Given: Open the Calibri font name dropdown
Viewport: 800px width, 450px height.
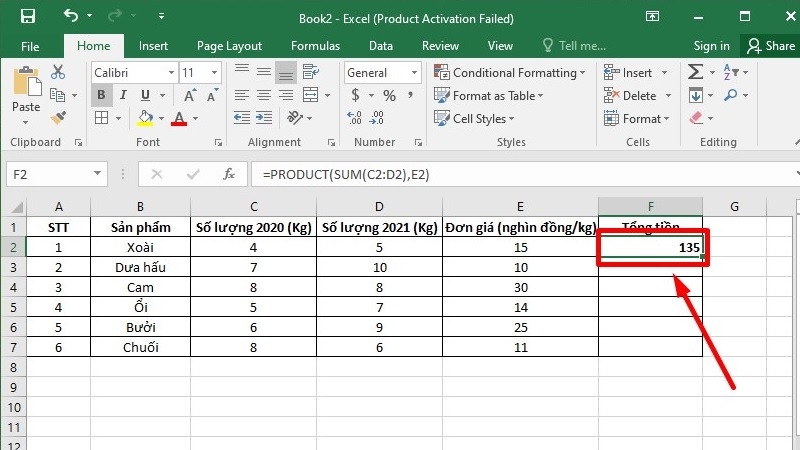Looking at the screenshot, I should (x=171, y=72).
